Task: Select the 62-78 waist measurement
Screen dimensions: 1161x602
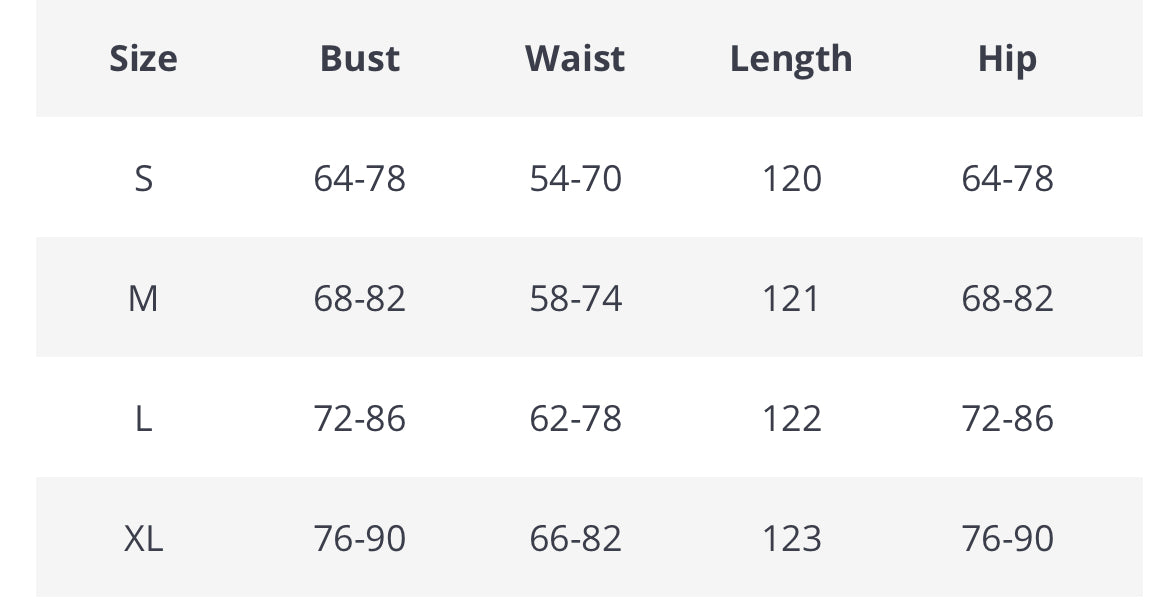Action: click(x=575, y=419)
